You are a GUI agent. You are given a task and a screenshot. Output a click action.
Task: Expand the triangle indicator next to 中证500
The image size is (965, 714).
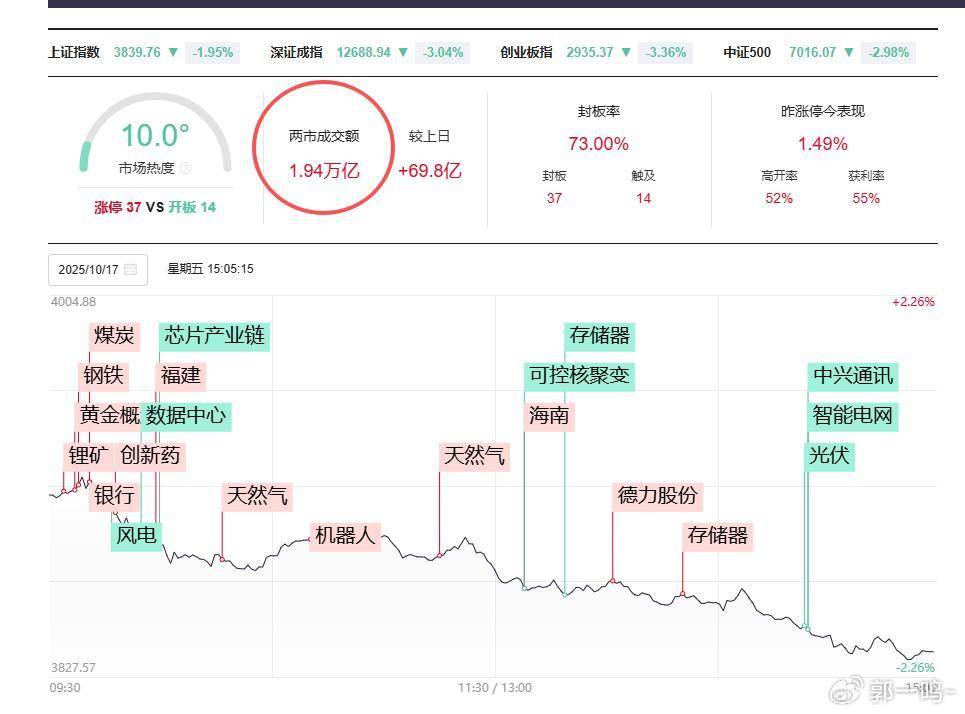tap(848, 51)
